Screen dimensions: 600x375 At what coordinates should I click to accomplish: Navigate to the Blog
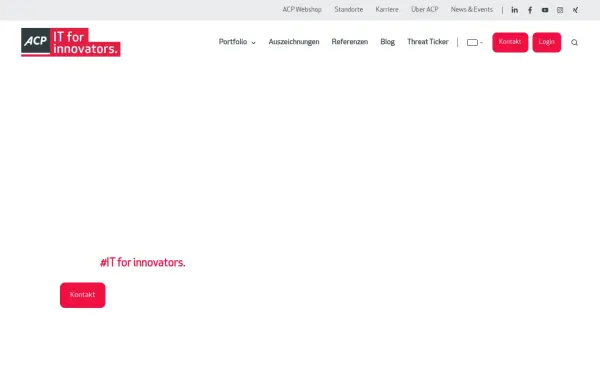(x=387, y=42)
